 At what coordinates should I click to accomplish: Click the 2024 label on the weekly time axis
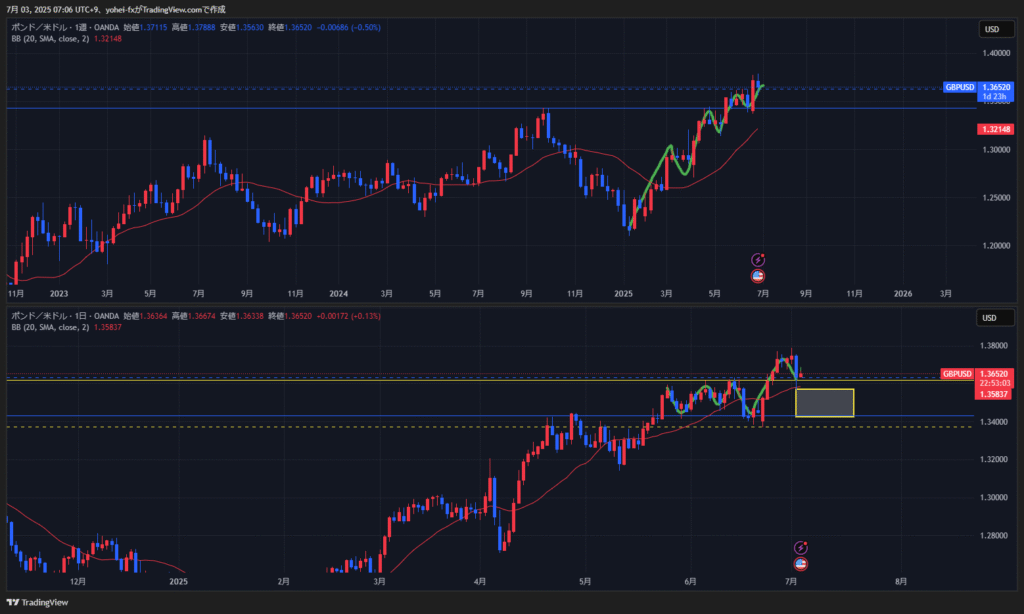click(338, 294)
